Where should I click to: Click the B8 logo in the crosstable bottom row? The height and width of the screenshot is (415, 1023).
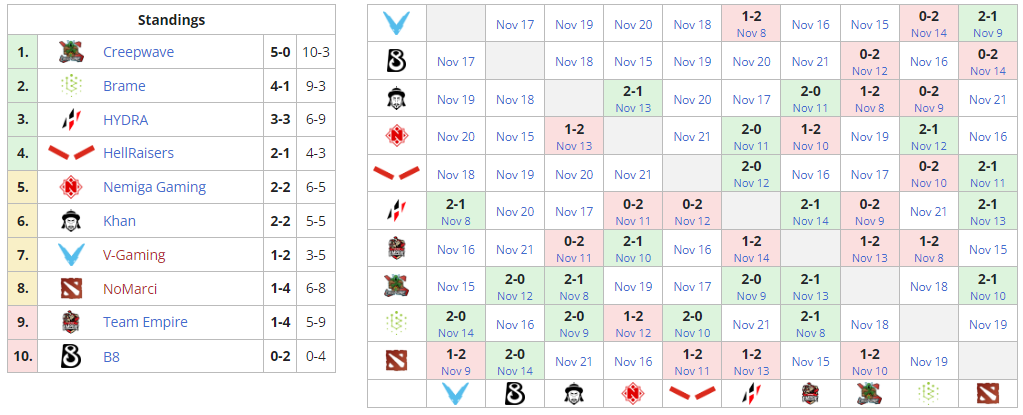tap(515, 394)
